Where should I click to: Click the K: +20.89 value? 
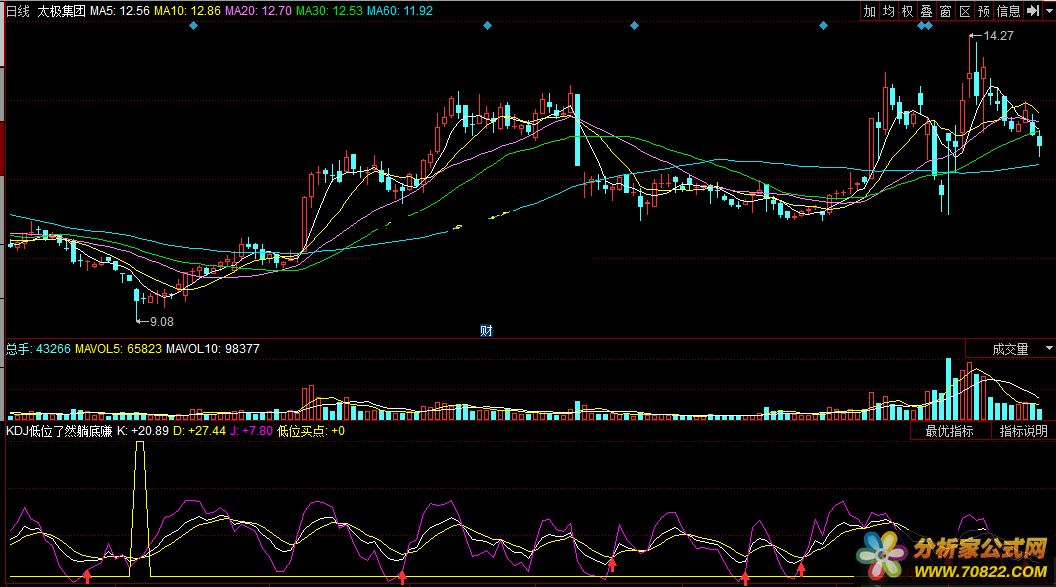click(x=143, y=431)
